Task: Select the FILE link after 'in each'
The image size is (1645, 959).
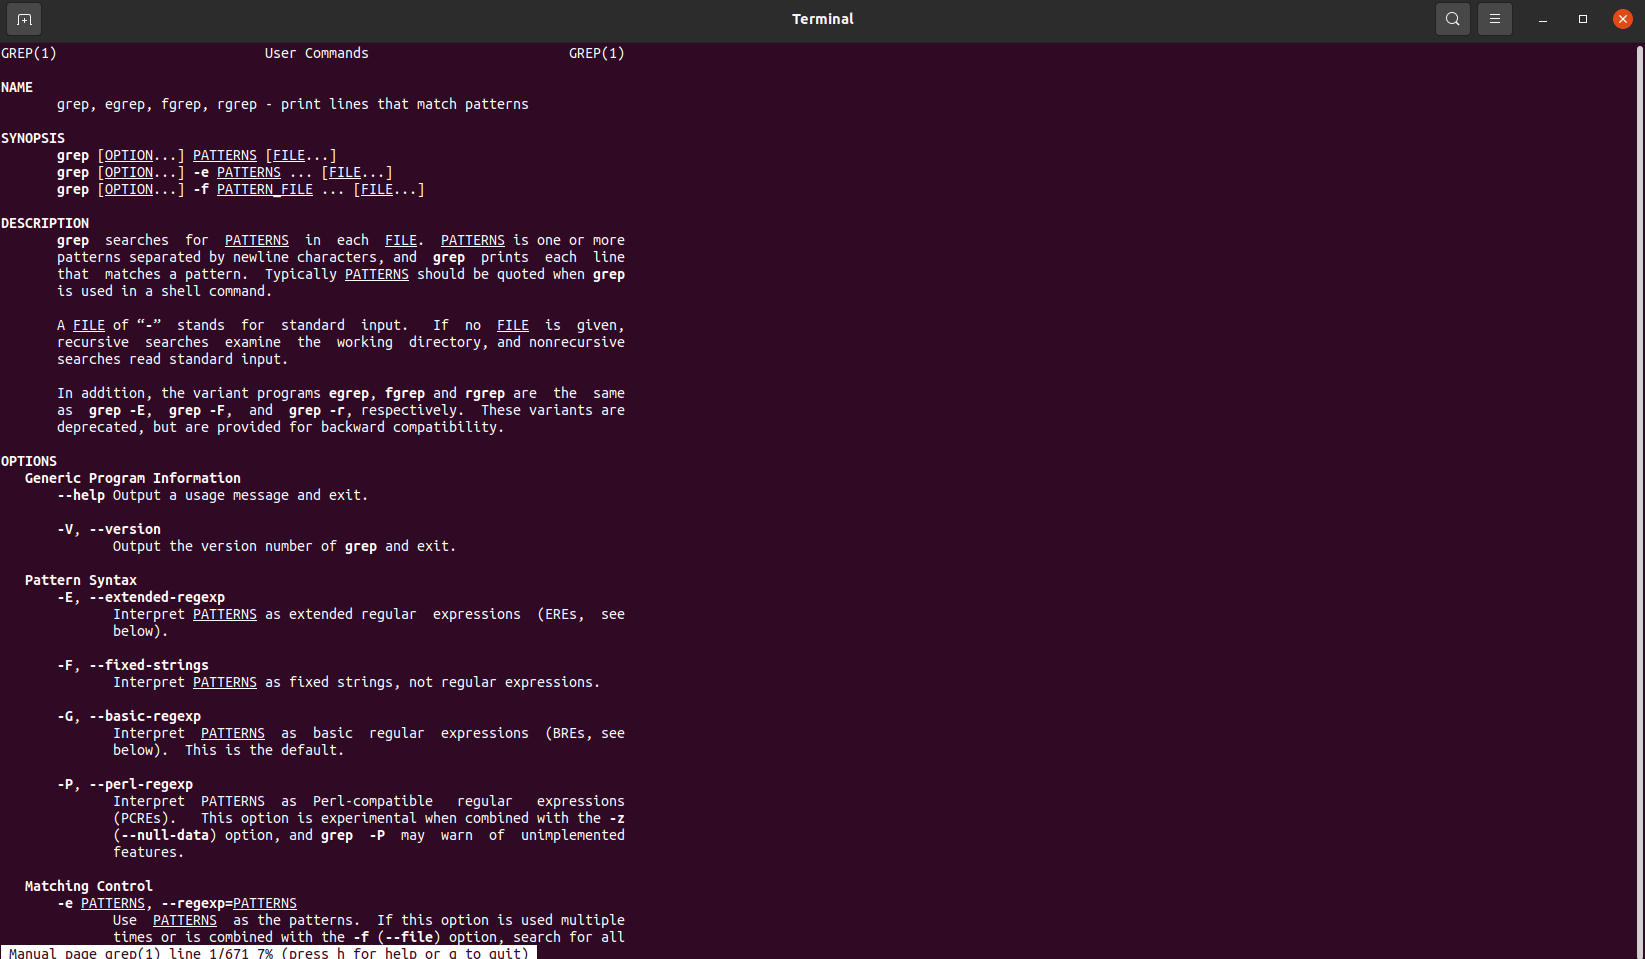Action: [x=400, y=240]
